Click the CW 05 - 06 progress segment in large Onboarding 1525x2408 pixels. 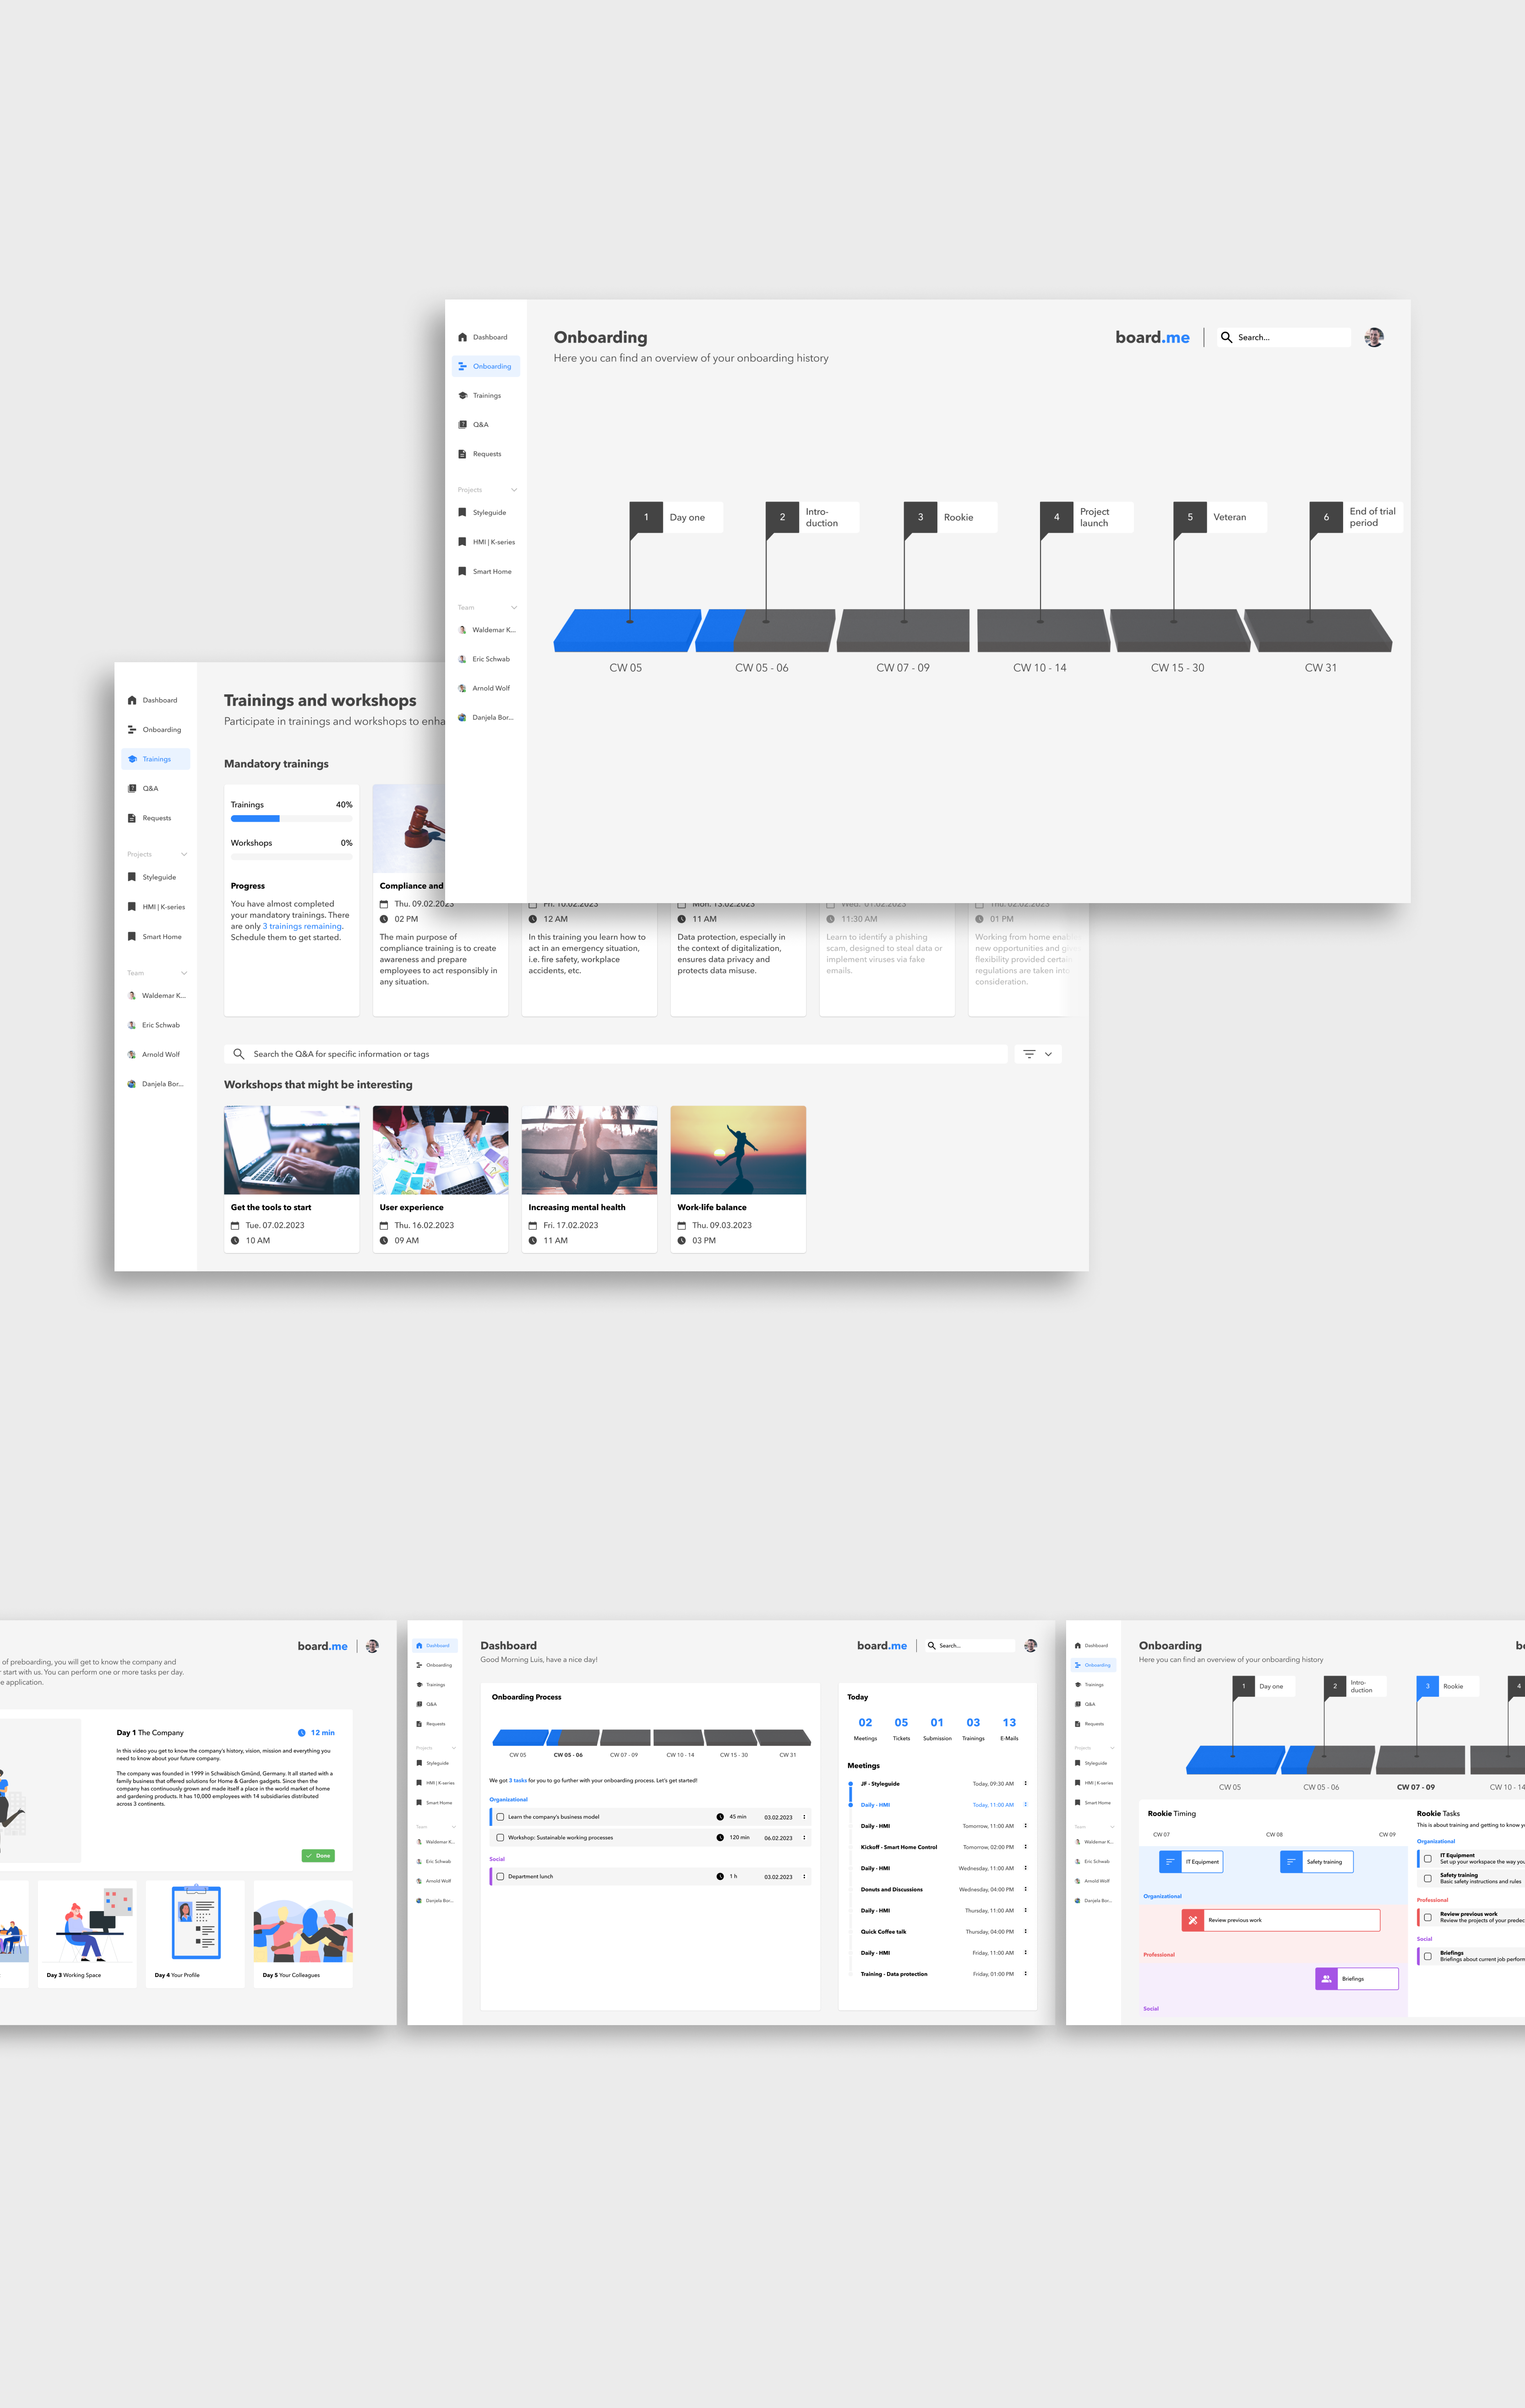pos(765,630)
